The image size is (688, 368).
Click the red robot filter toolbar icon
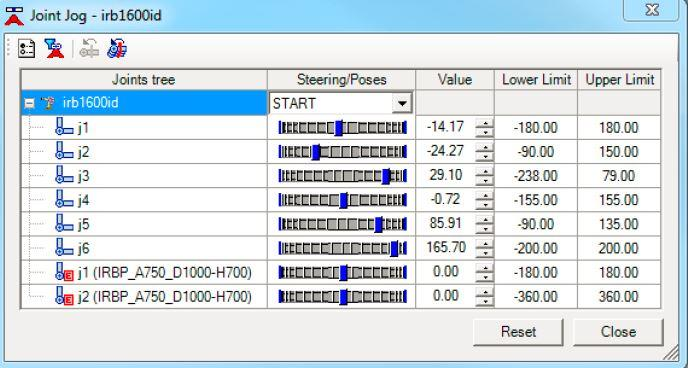click(x=54, y=48)
